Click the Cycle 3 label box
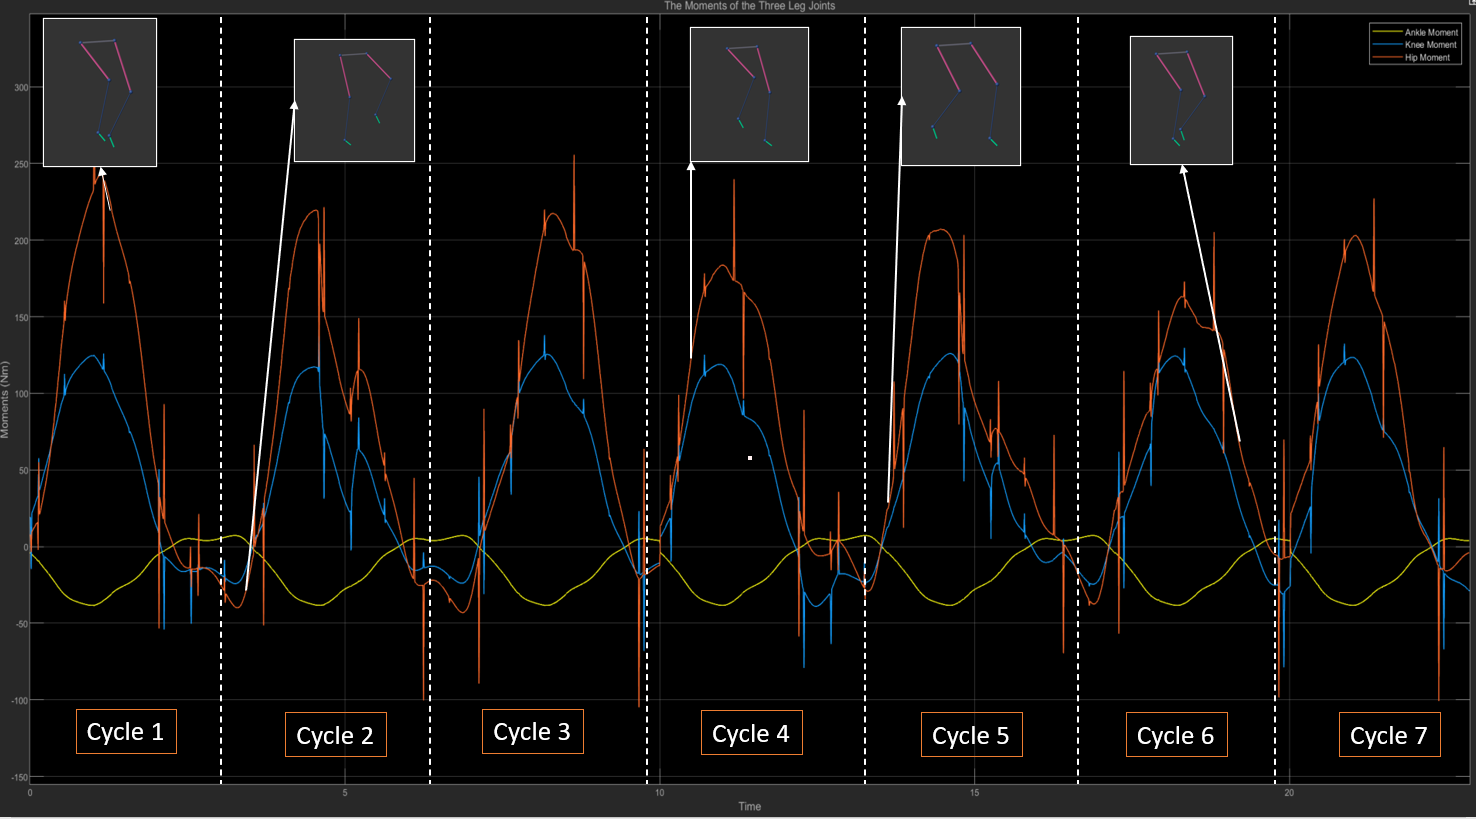 point(532,732)
